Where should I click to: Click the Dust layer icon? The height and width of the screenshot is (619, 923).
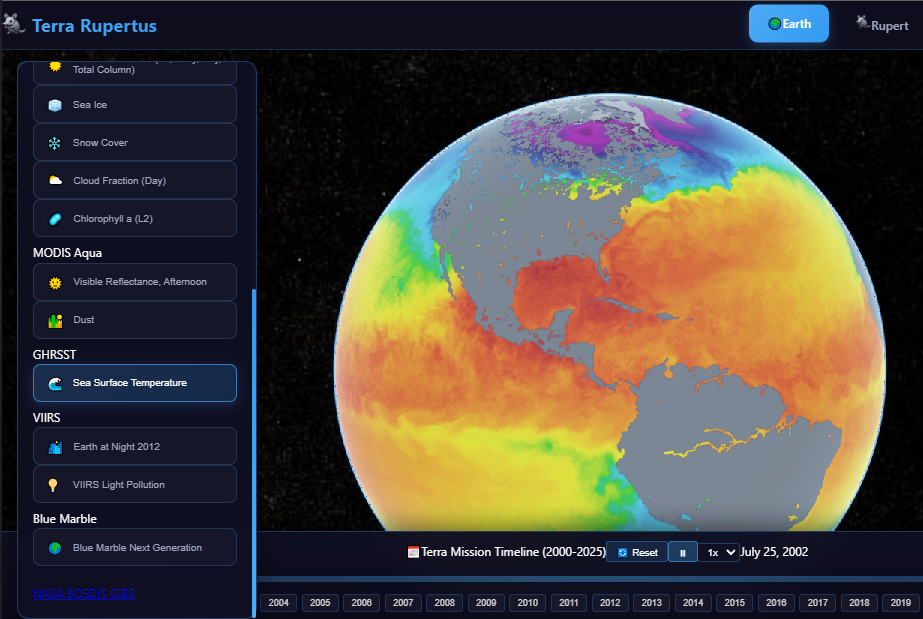coord(55,321)
